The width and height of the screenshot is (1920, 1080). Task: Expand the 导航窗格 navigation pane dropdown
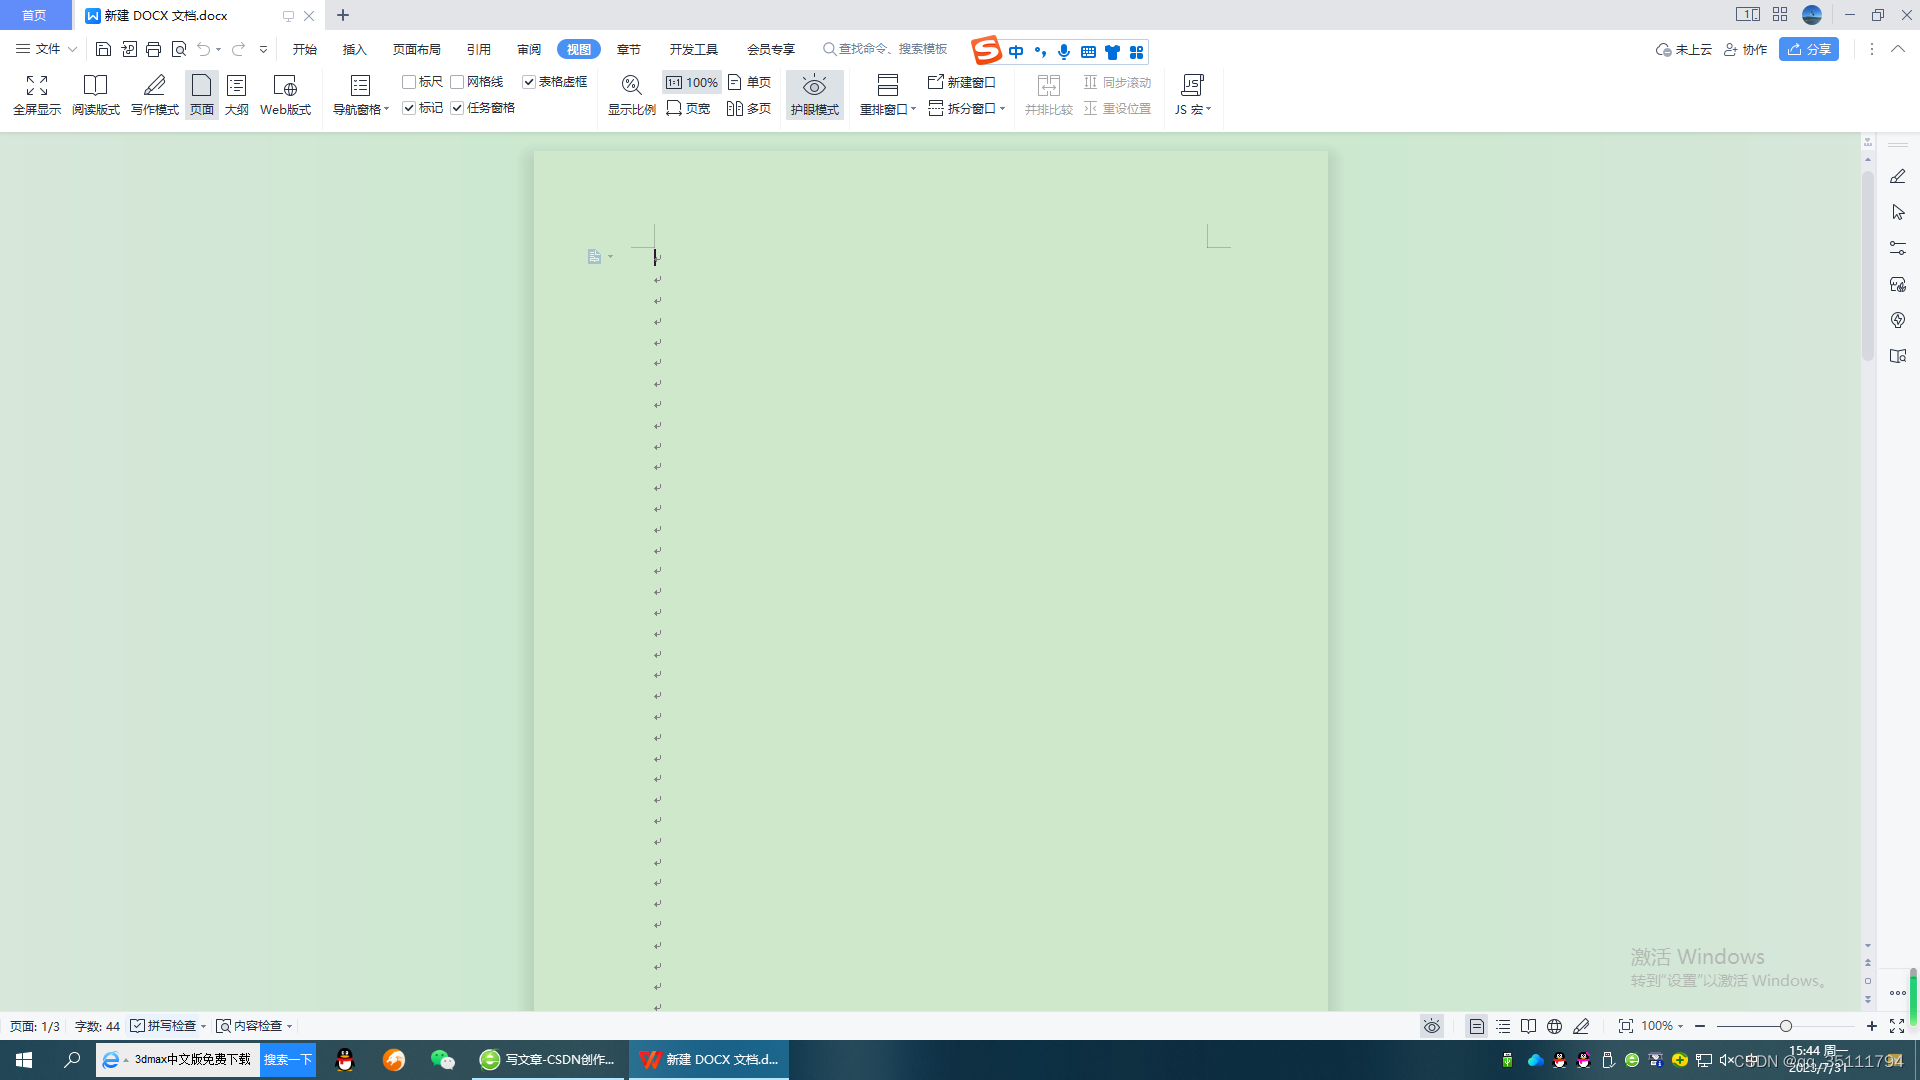[386, 109]
